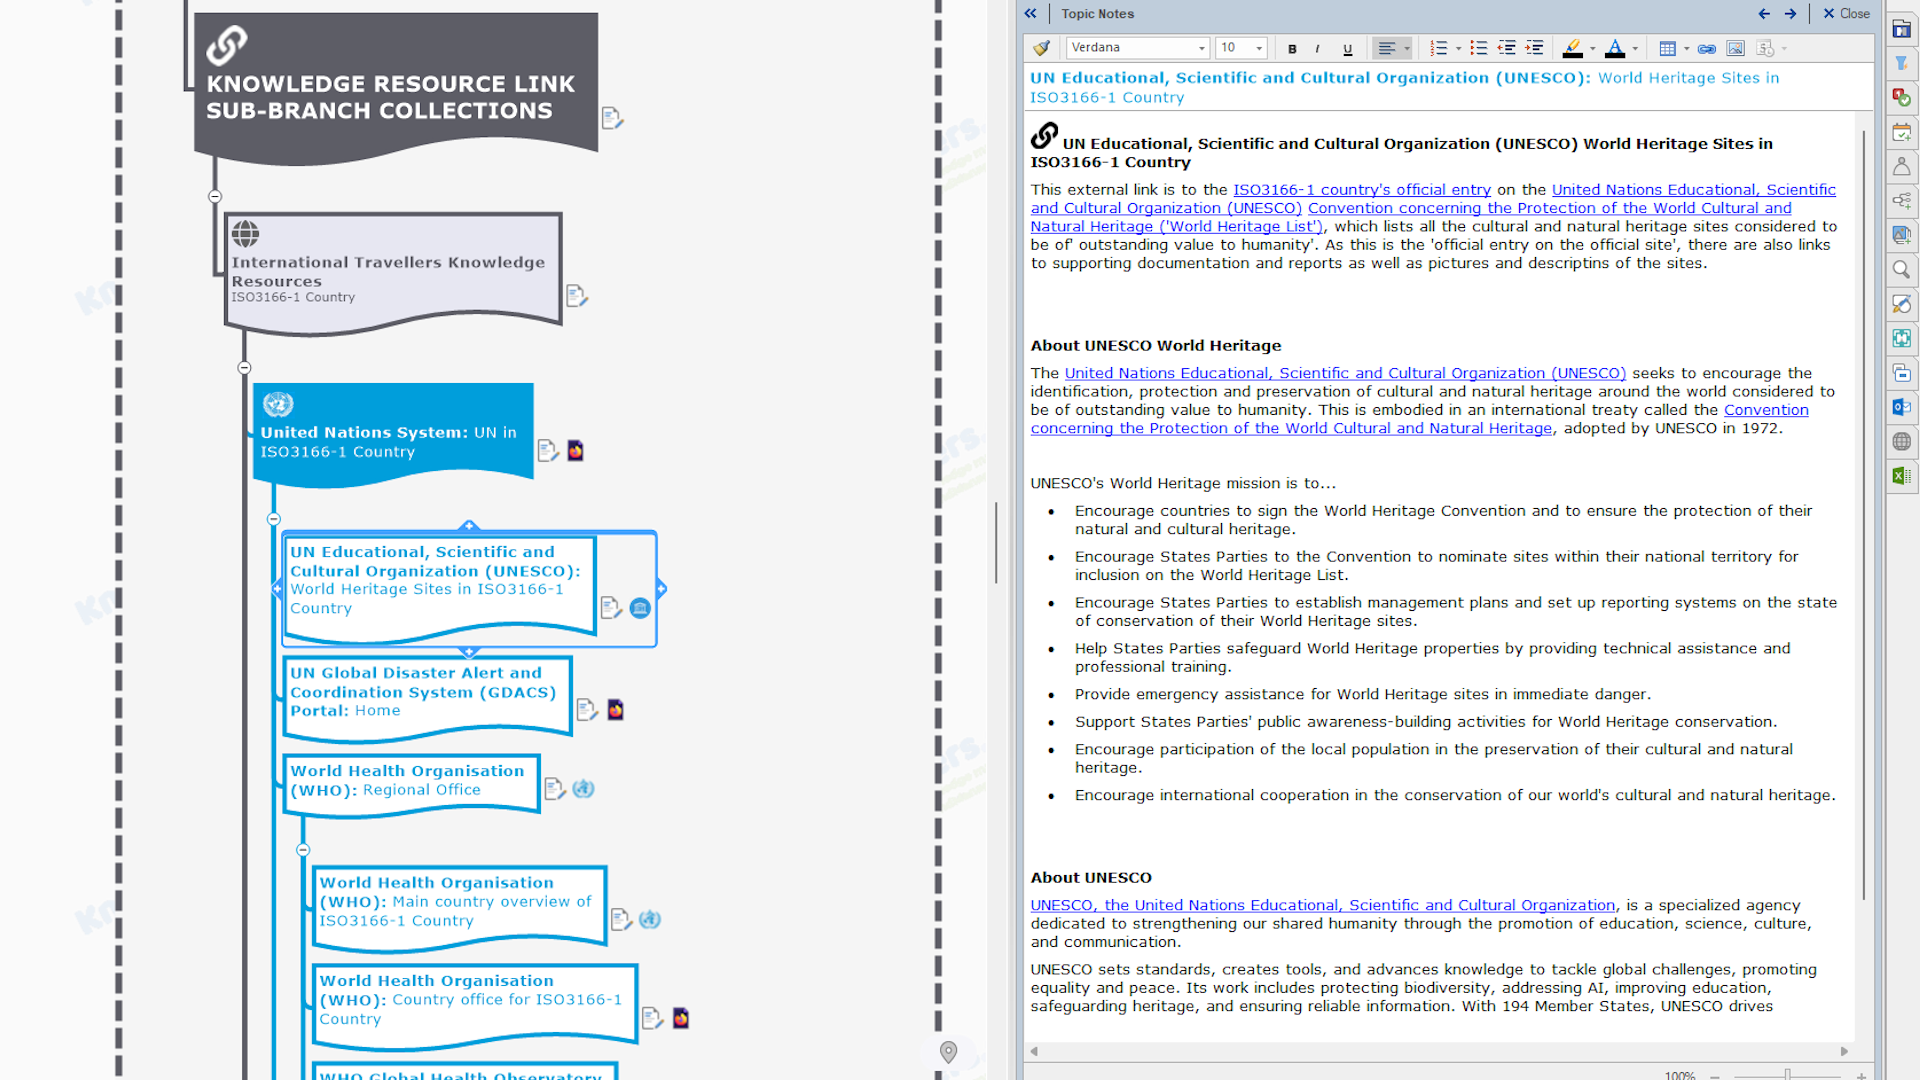Open the Verdana font dropdown
The height and width of the screenshot is (1080, 1920).
[x=1201, y=48]
